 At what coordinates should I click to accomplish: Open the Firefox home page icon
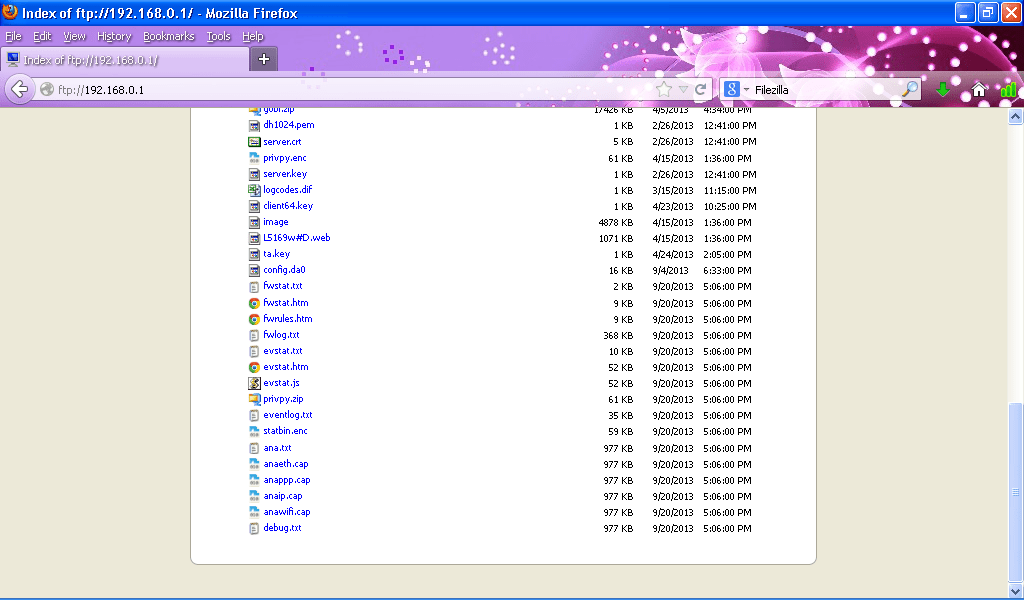coord(978,89)
